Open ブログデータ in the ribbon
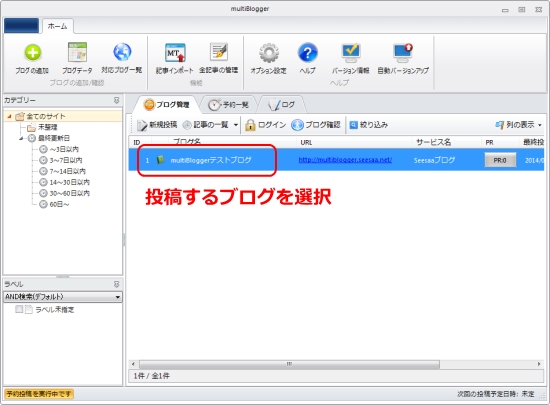 tap(77, 59)
